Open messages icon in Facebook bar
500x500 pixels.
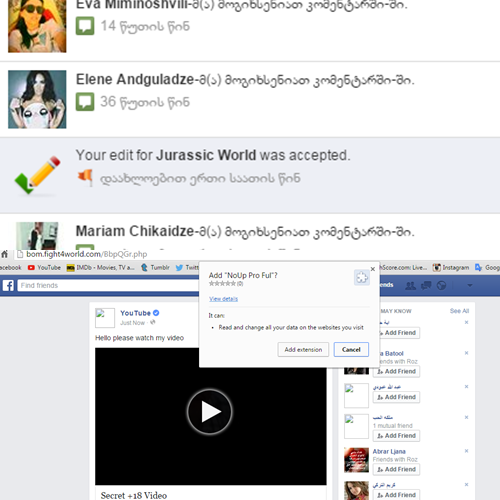[426, 286]
